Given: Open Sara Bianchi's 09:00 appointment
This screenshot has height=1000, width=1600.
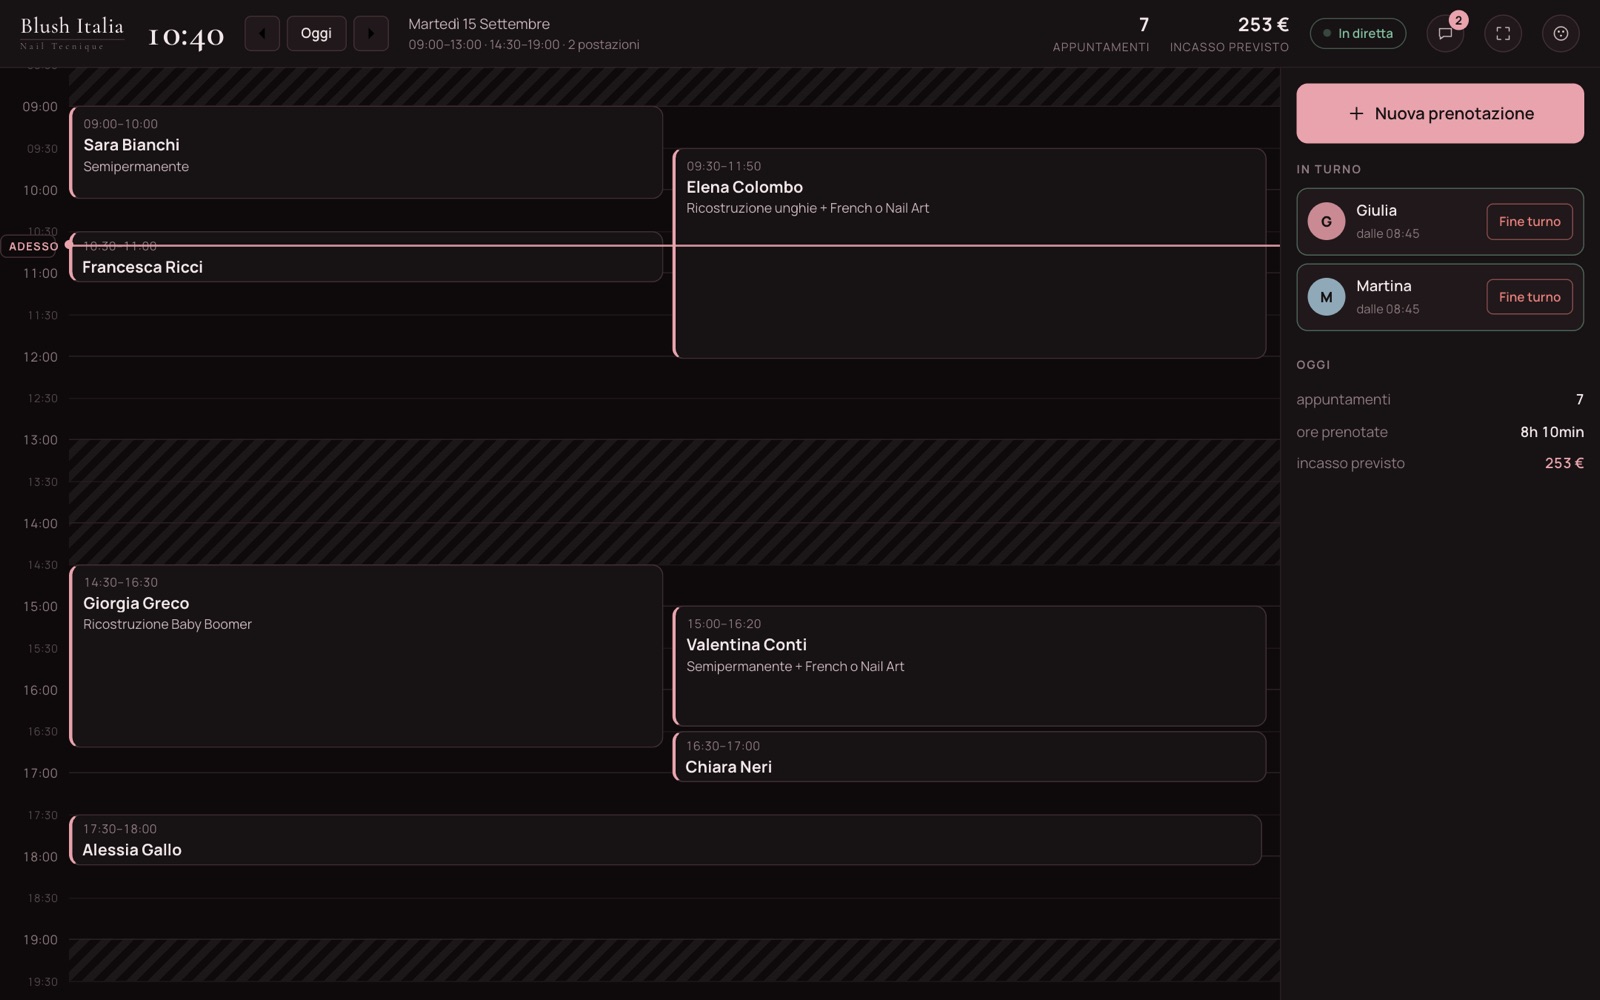Looking at the screenshot, I should 366,152.
